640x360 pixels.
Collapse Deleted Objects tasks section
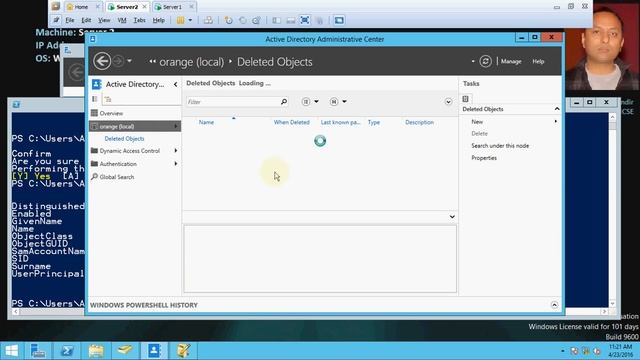557,109
